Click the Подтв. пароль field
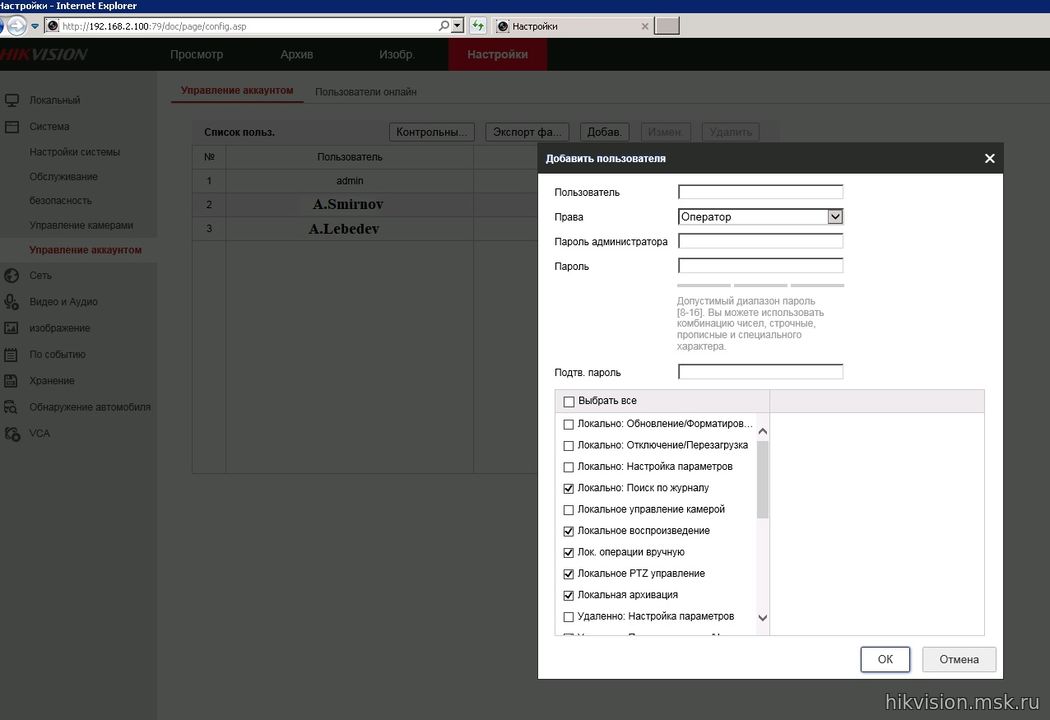 coord(760,372)
